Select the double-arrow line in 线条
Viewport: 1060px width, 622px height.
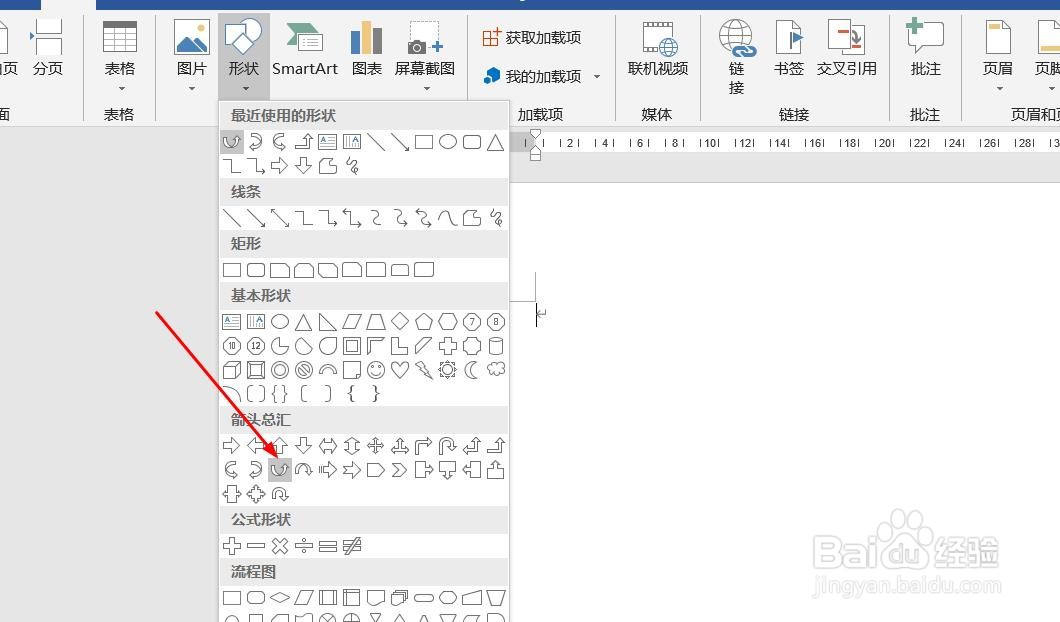click(x=280, y=218)
